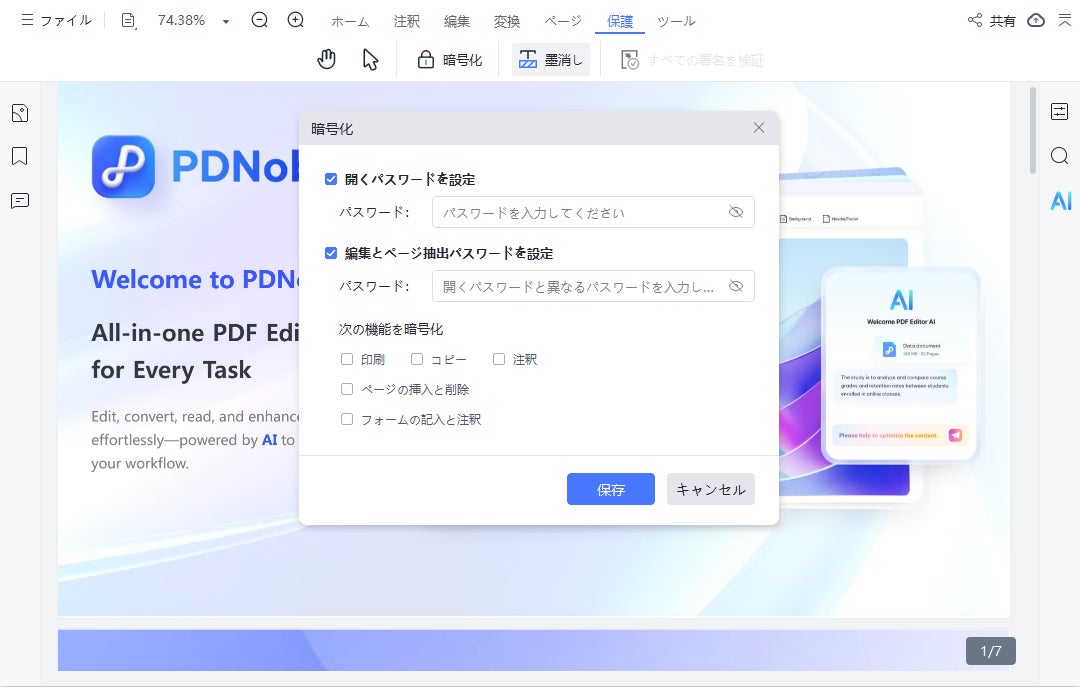Switch to the ツール tab

click(x=676, y=21)
